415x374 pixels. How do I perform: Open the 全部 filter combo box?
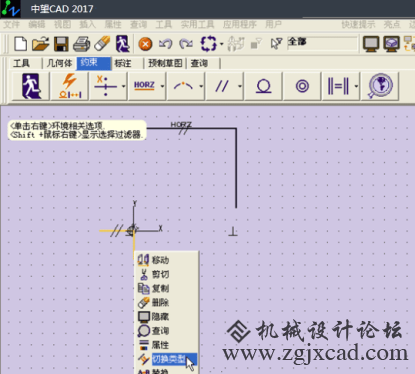click(x=322, y=43)
